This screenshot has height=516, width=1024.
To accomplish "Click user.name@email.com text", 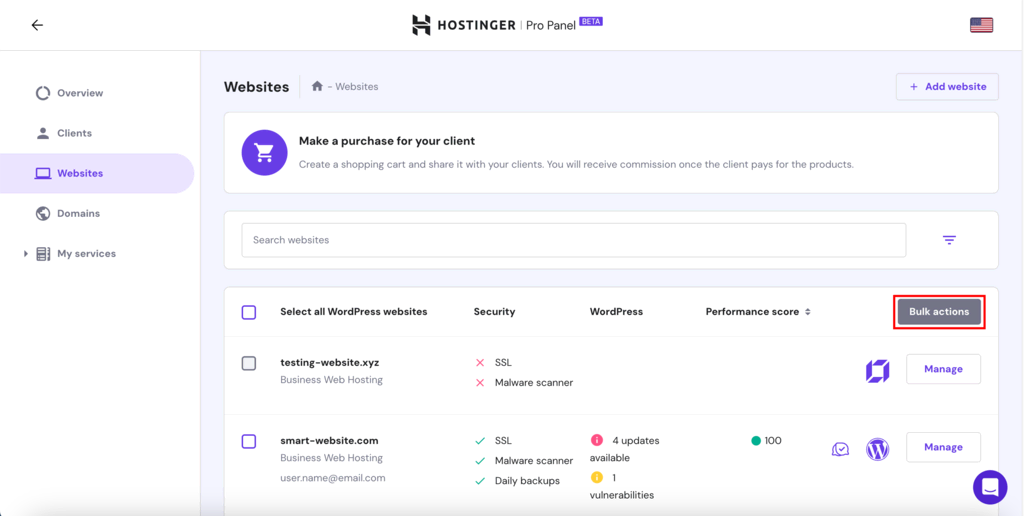I will [332, 478].
